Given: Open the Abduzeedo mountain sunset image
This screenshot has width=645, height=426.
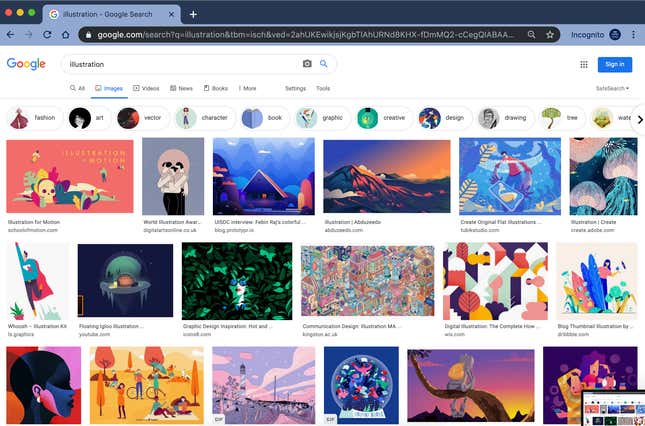Looking at the screenshot, I should point(387,176).
